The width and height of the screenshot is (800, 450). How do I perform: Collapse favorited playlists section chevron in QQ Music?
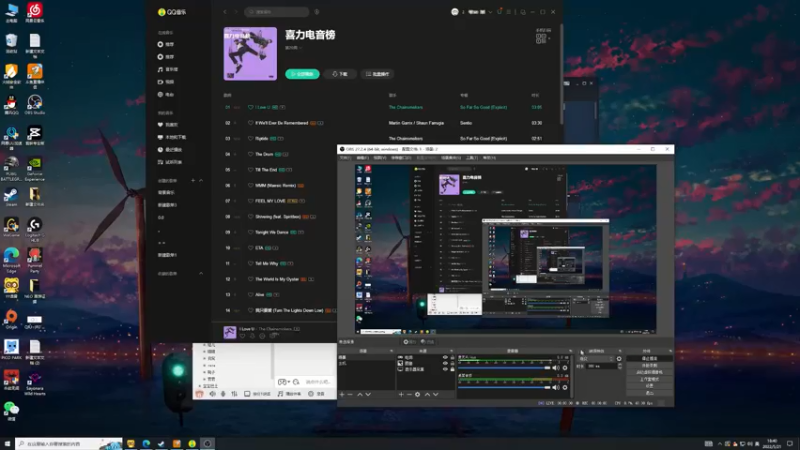tap(201, 273)
